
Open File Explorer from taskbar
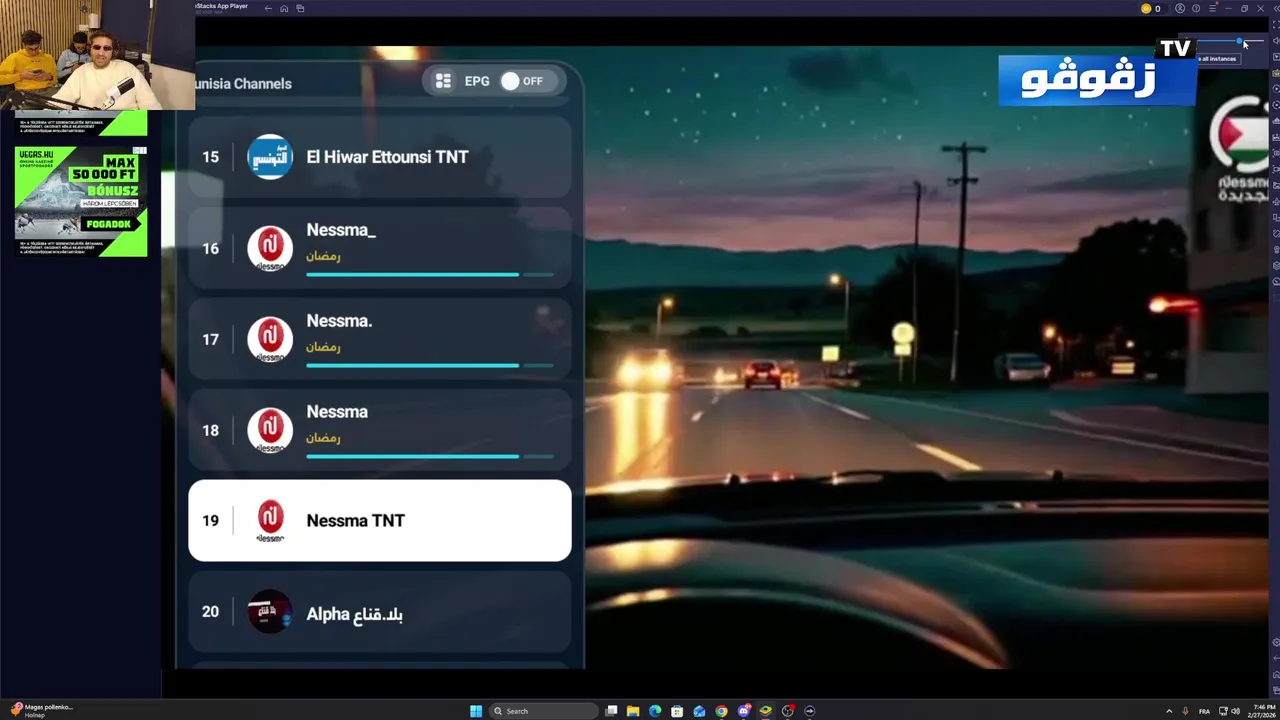(x=633, y=711)
